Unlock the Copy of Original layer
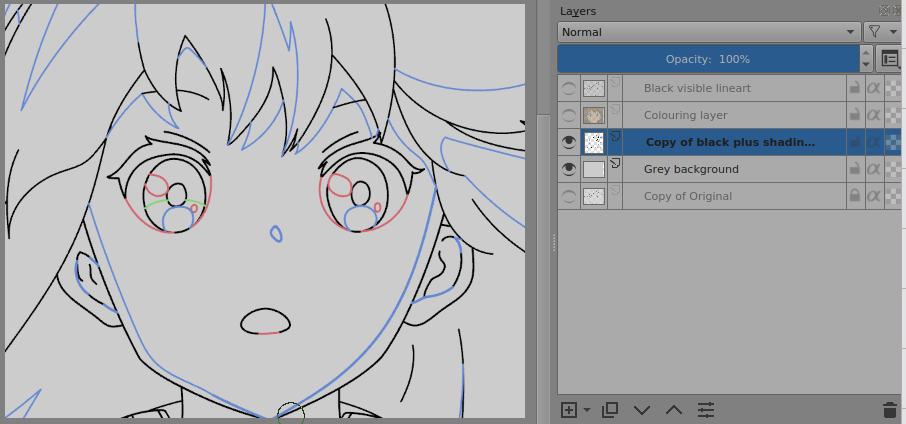 (855, 196)
